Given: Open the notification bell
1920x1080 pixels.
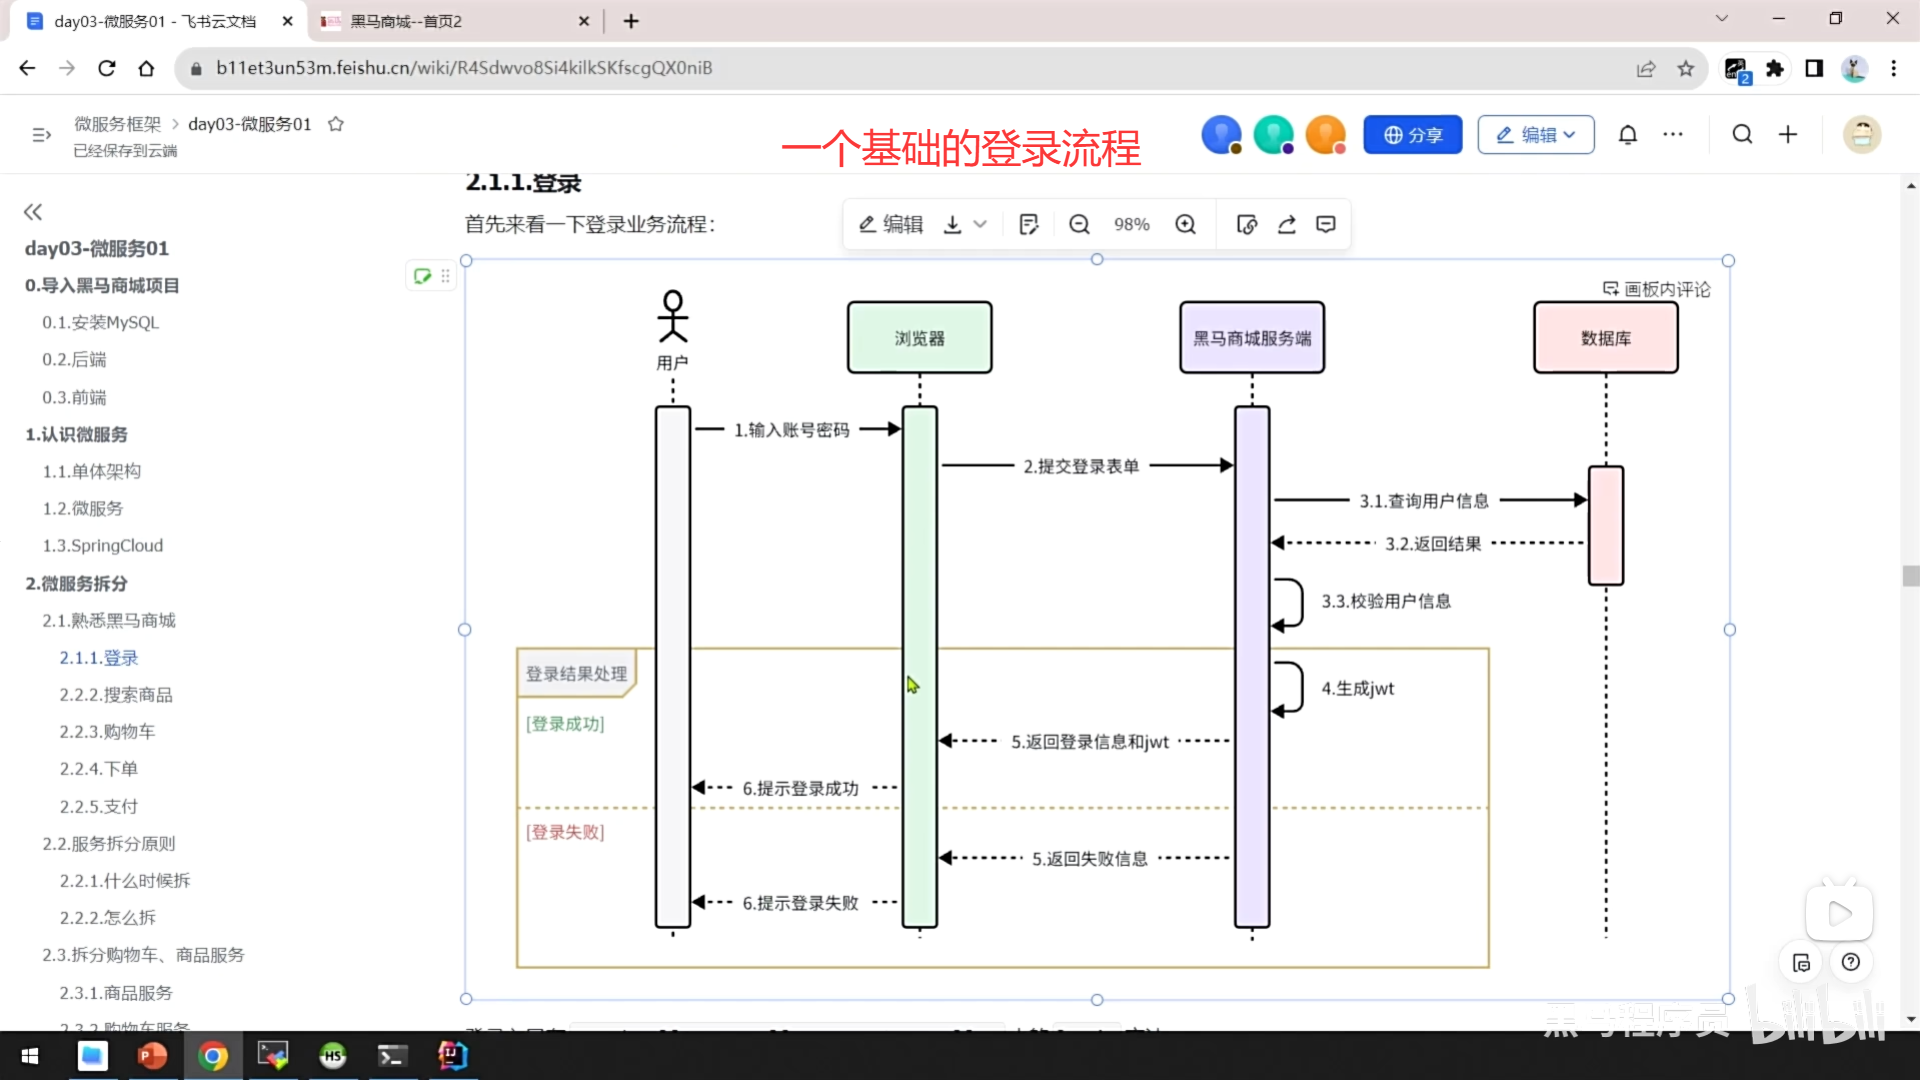Looking at the screenshot, I should pyautogui.click(x=1627, y=134).
